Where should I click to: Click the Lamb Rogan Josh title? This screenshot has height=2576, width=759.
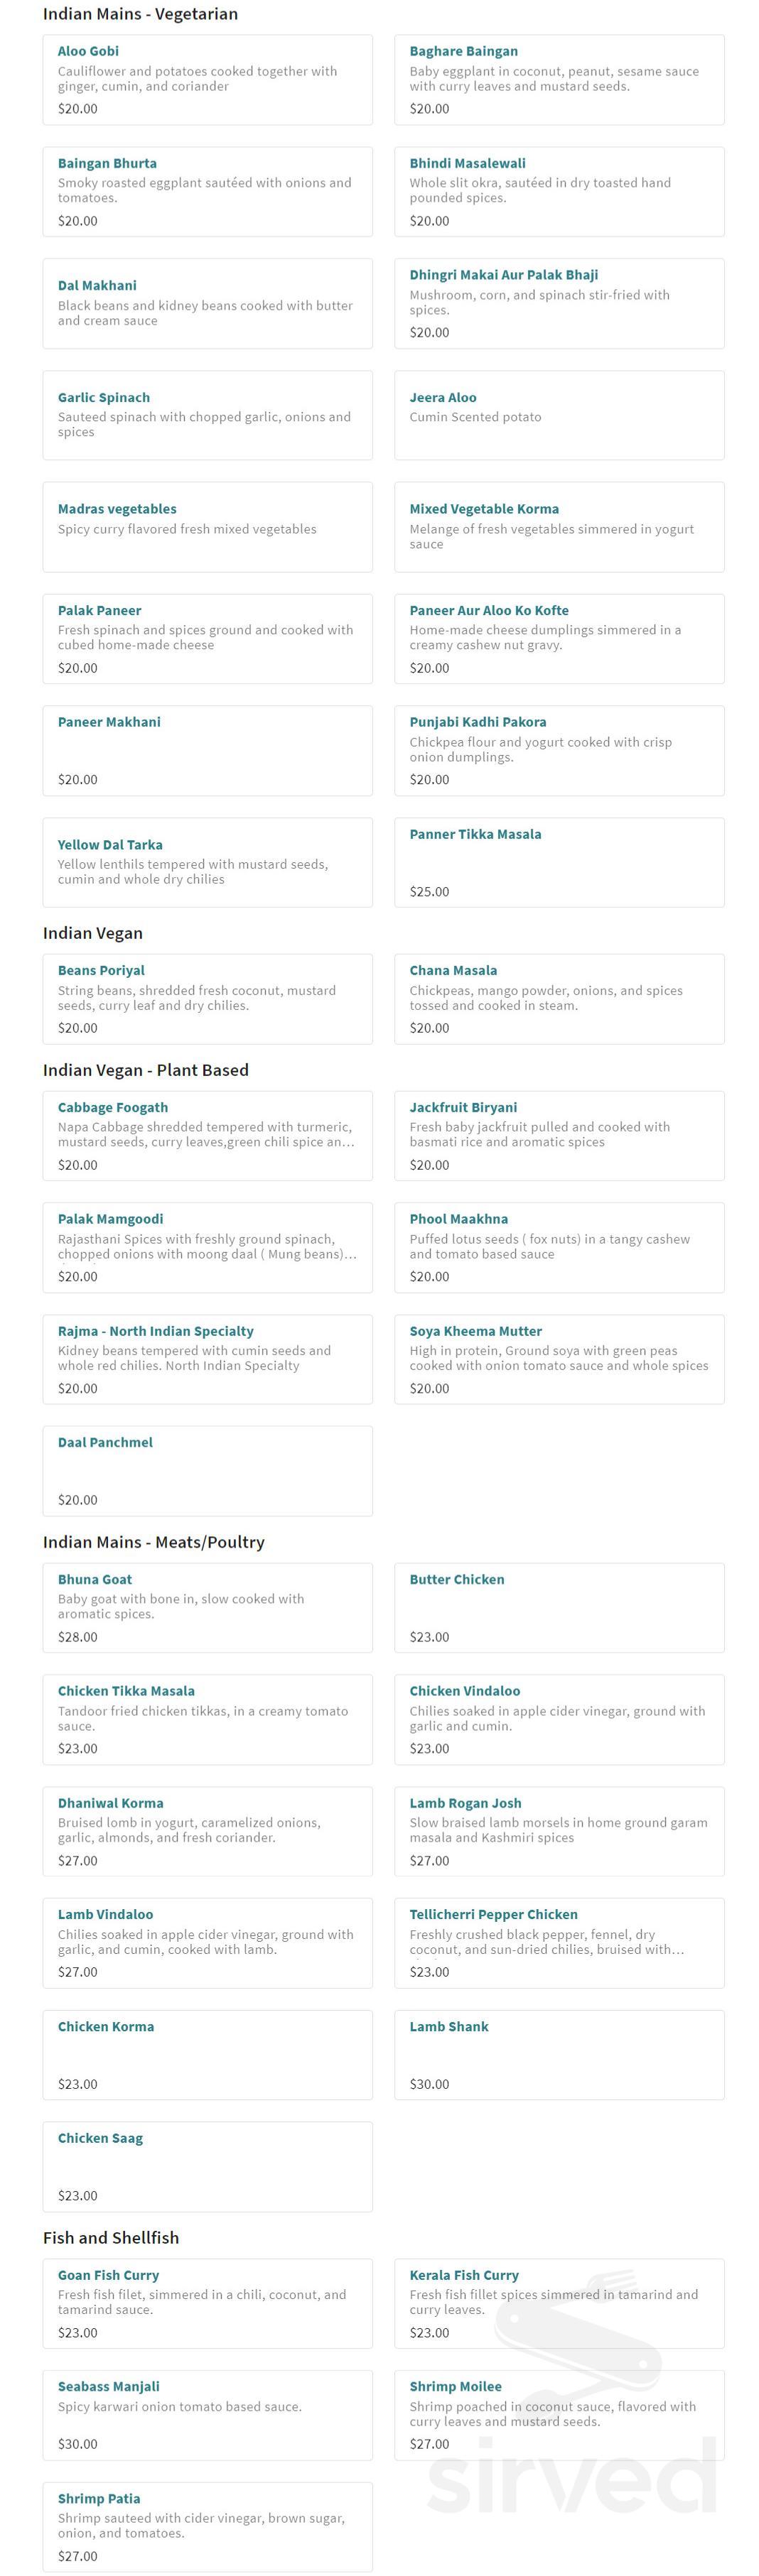465,1803
